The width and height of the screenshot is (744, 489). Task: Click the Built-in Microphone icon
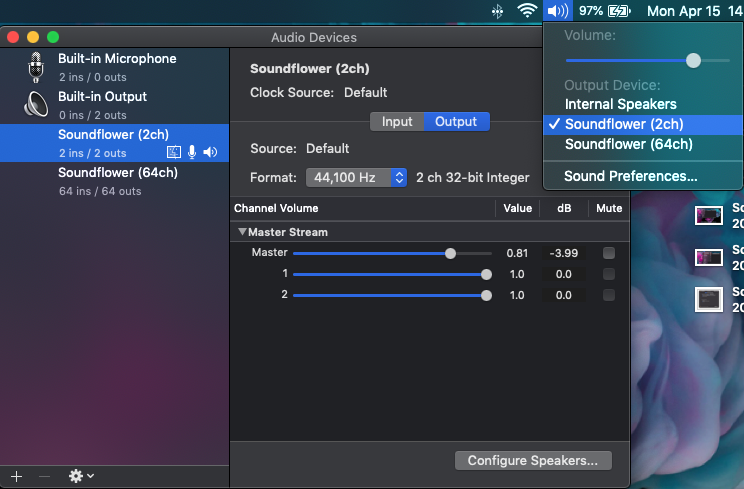37,67
